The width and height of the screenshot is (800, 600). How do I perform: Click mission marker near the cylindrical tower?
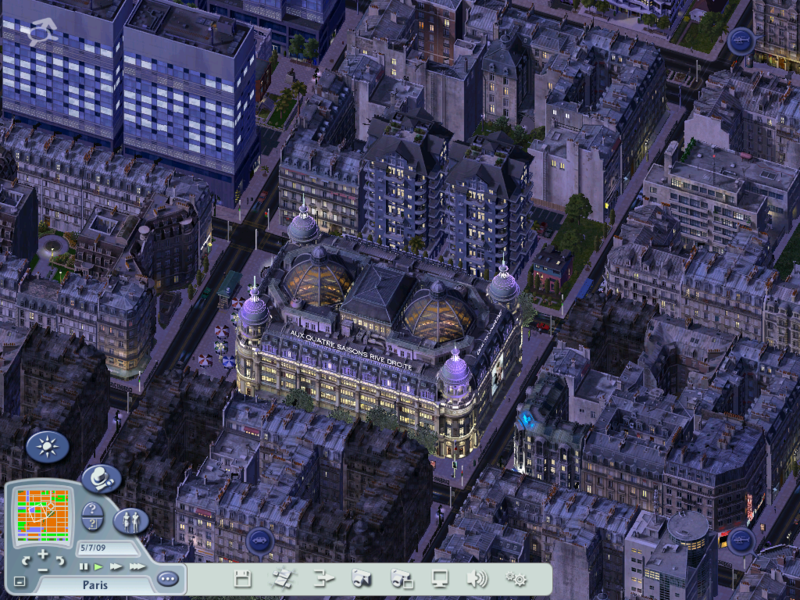[741, 540]
